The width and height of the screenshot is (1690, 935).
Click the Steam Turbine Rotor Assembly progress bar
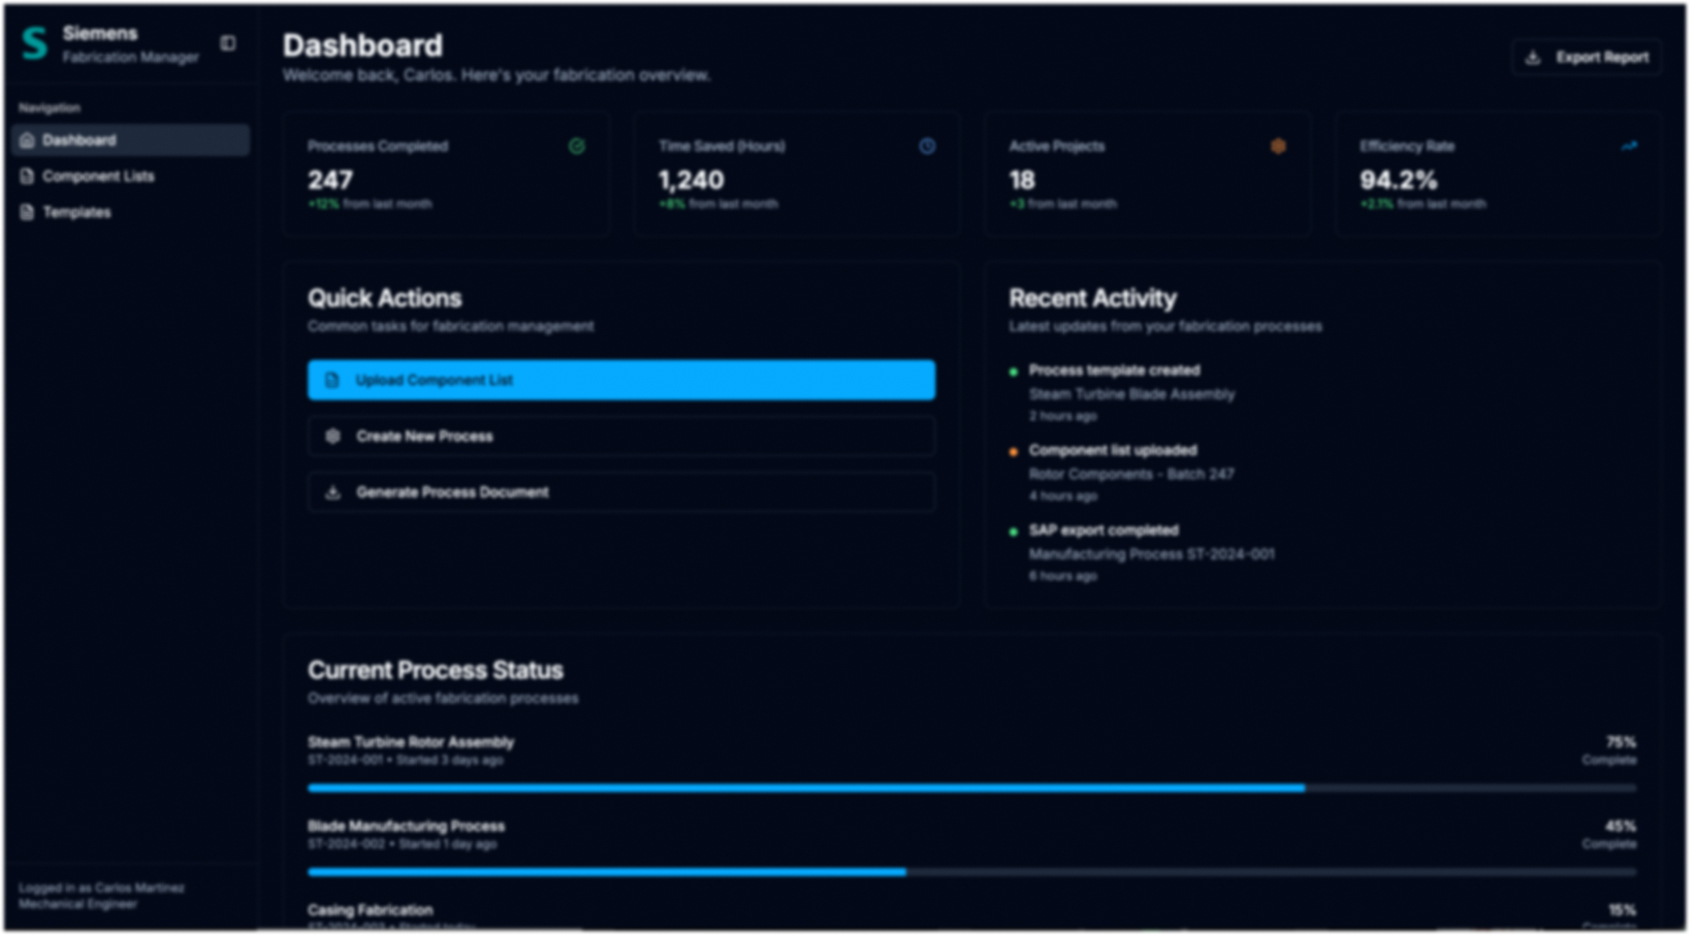click(x=972, y=788)
